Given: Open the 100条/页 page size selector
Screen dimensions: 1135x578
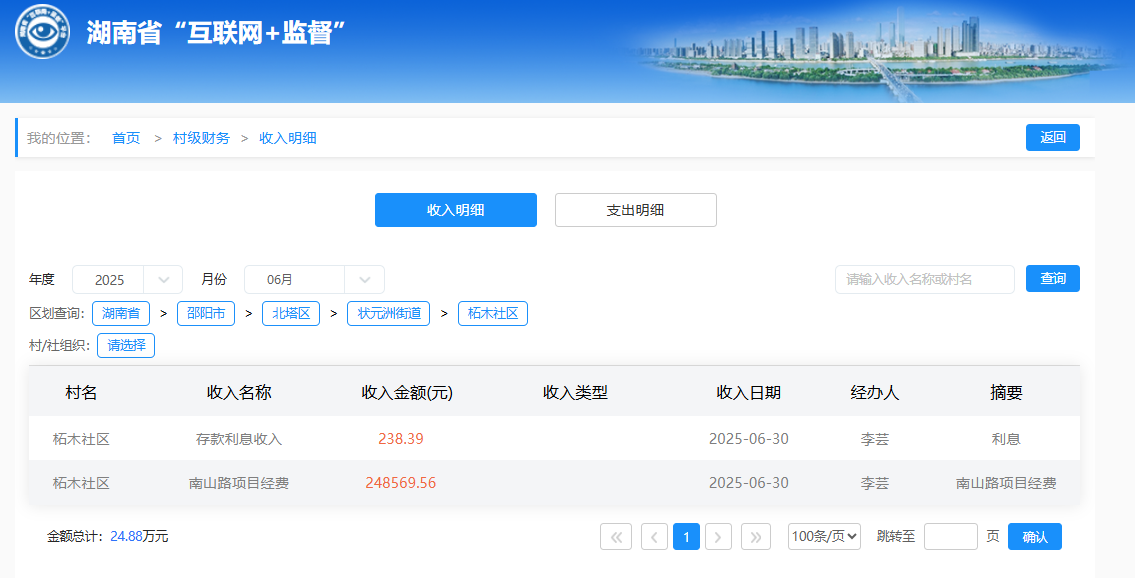Looking at the screenshot, I should tap(824, 537).
